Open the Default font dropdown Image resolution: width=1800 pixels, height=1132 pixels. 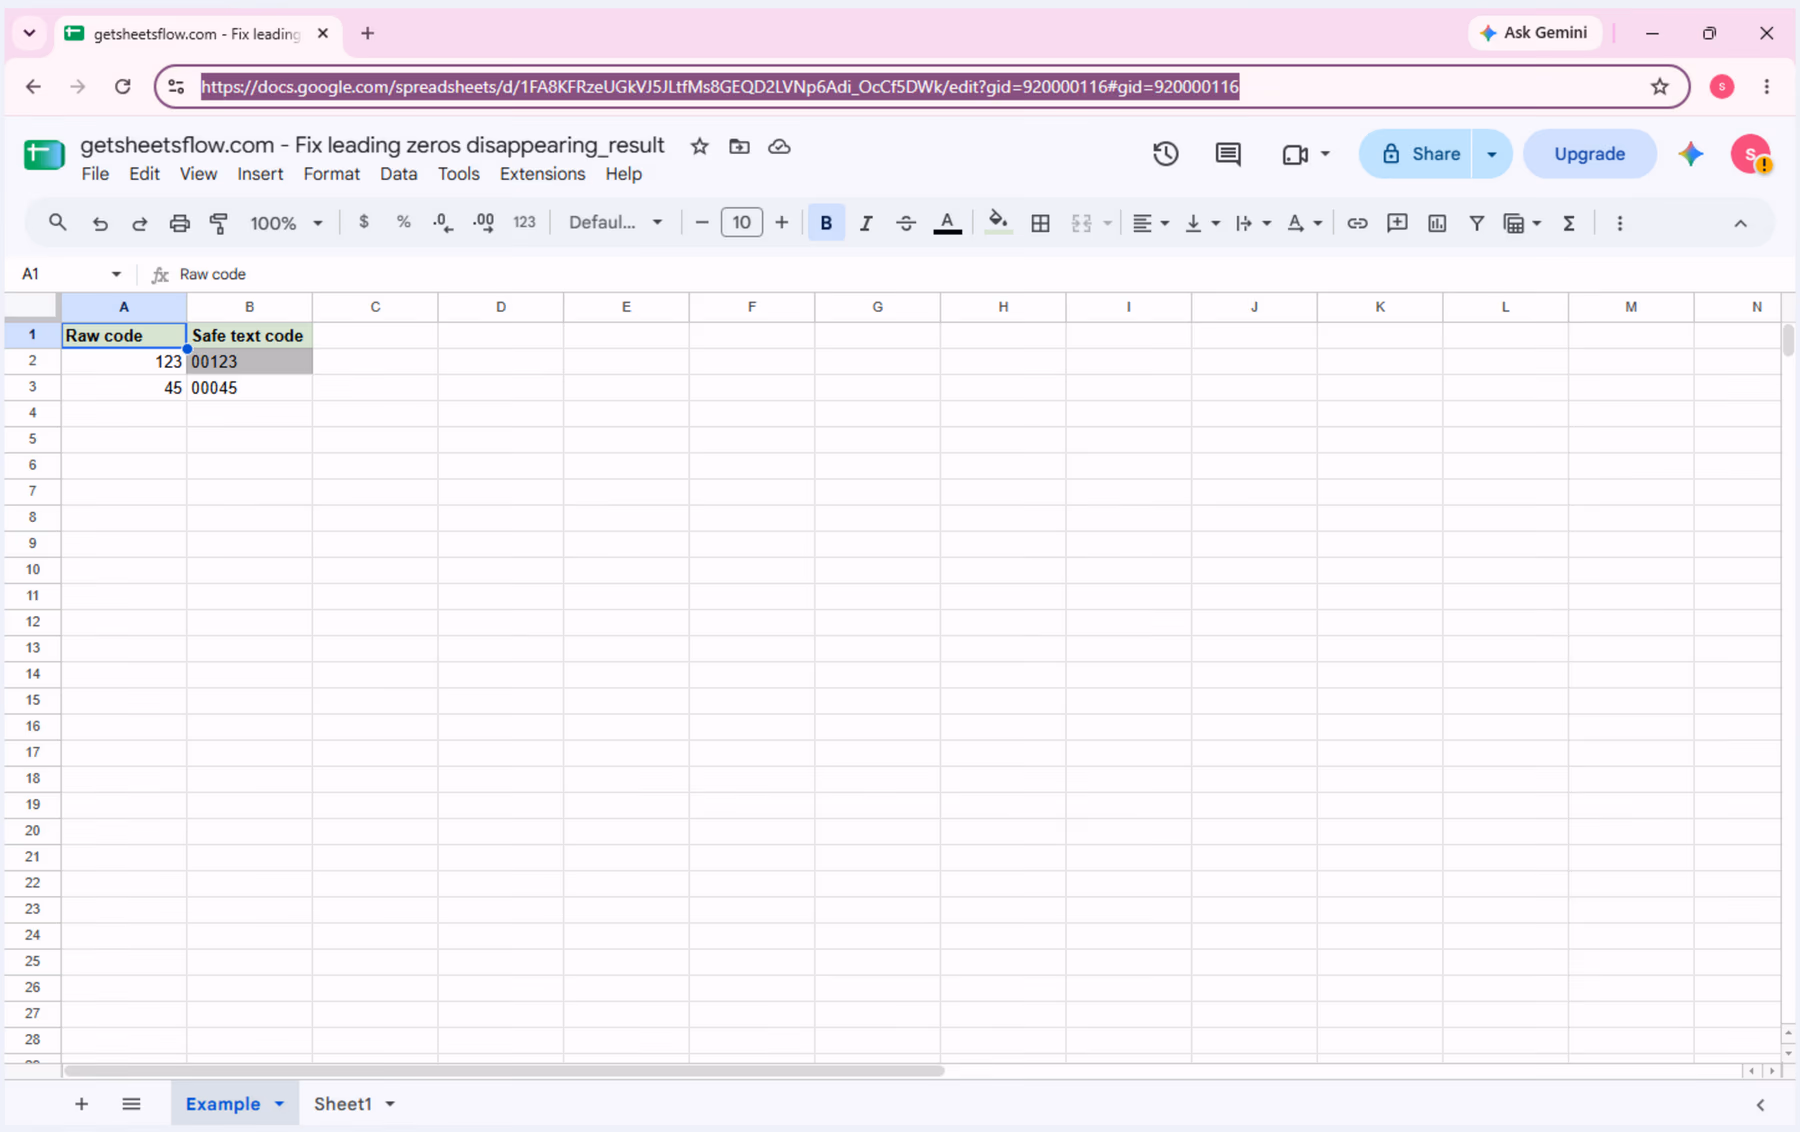pyautogui.click(x=615, y=222)
